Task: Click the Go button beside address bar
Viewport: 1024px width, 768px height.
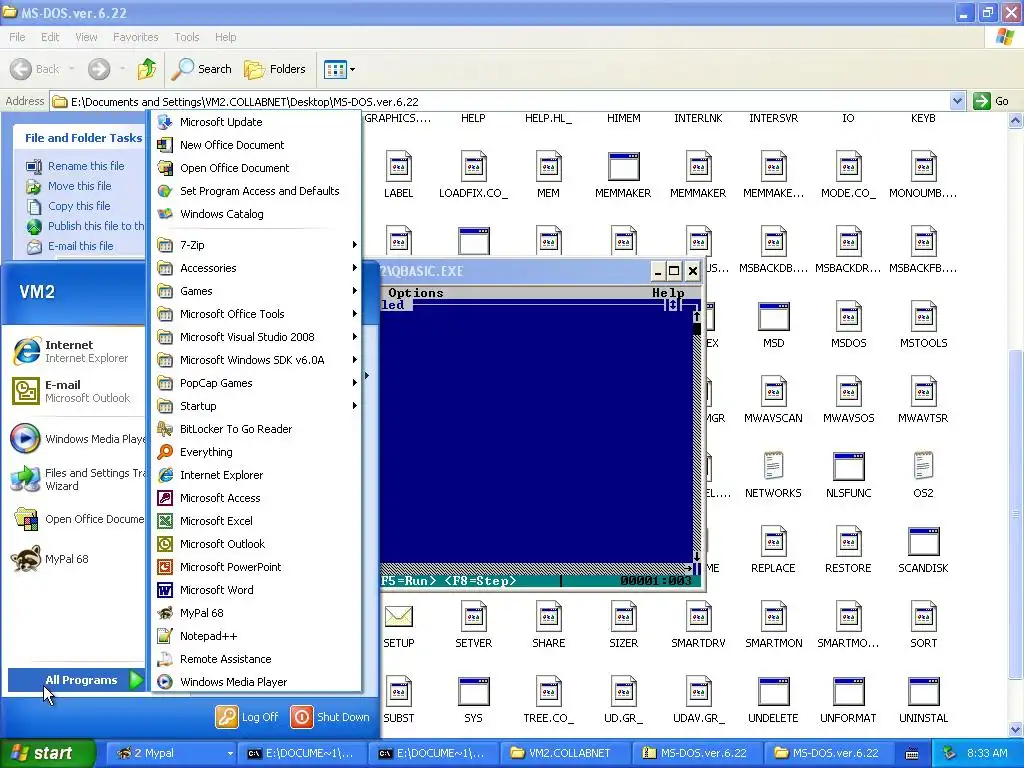Action: click(991, 101)
